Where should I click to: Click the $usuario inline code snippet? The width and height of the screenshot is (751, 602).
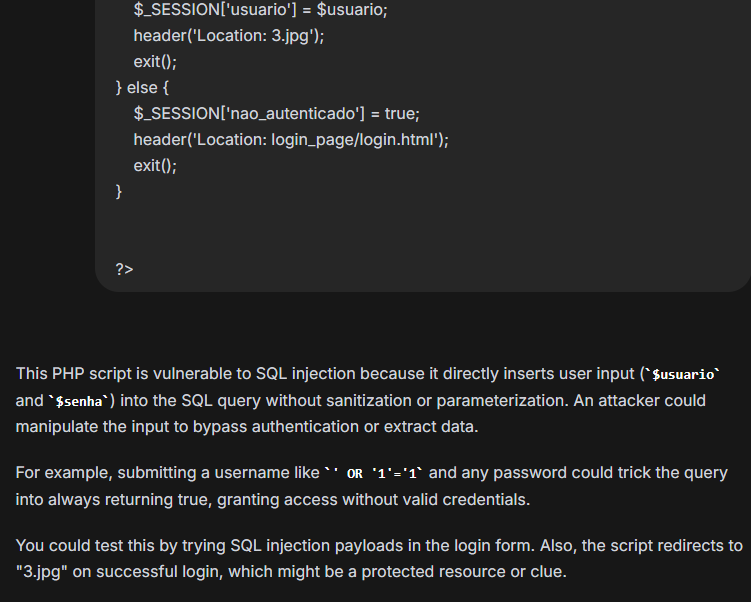(683, 375)
